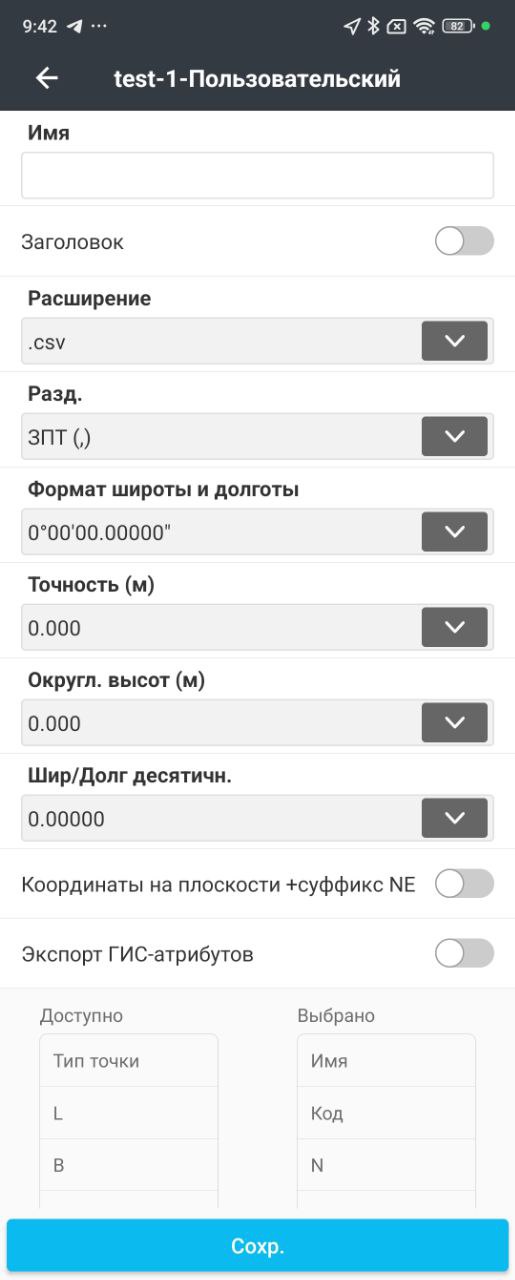This screenshot has height=1280, width=515.
Task: Expand the Точность (м) dropdown arrow
Action: [455, 627]
